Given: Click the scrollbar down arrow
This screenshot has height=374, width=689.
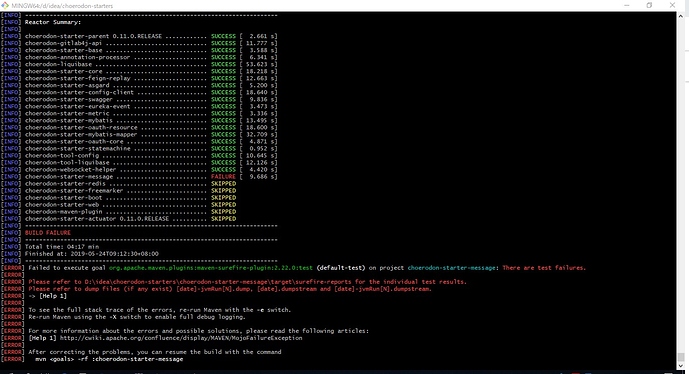Looking at the screenshot, I should (x=681, y=365).
